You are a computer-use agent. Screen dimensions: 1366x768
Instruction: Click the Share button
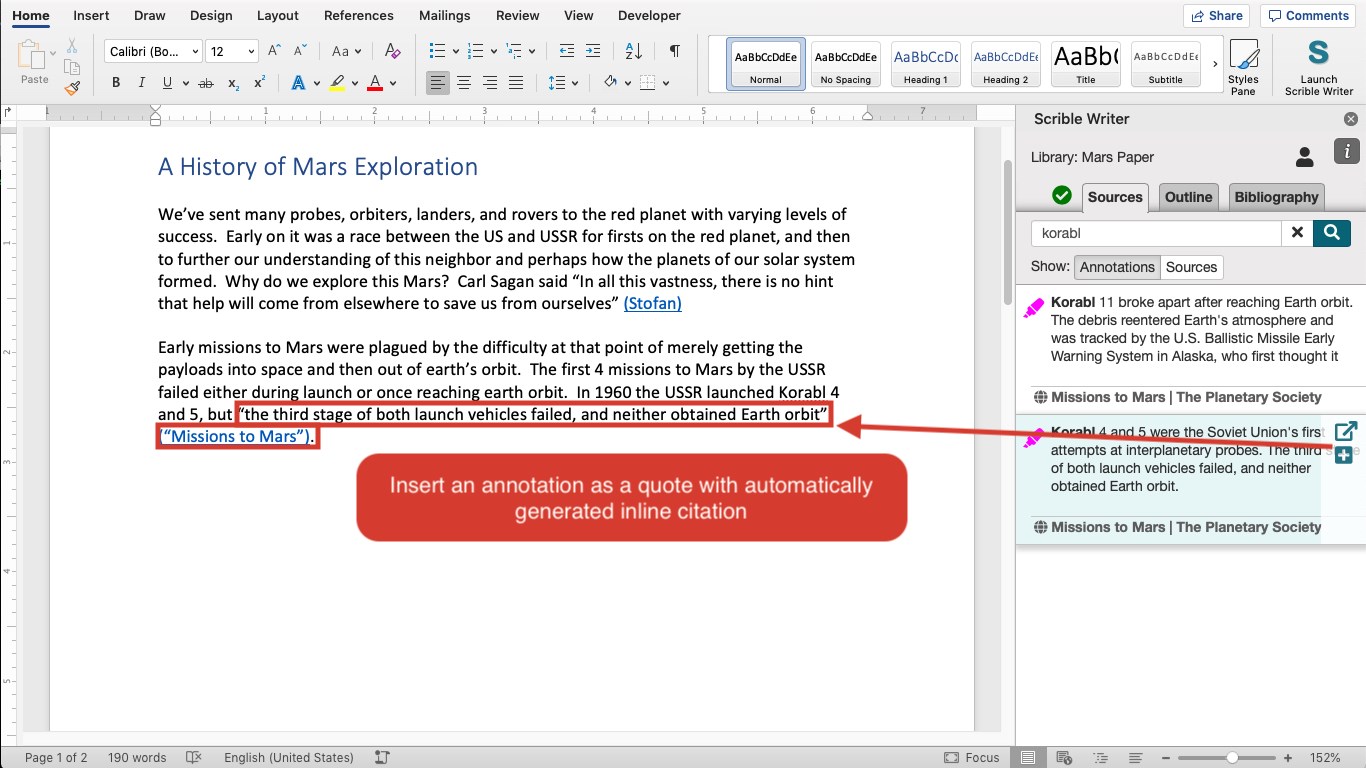pos(1216,15)
